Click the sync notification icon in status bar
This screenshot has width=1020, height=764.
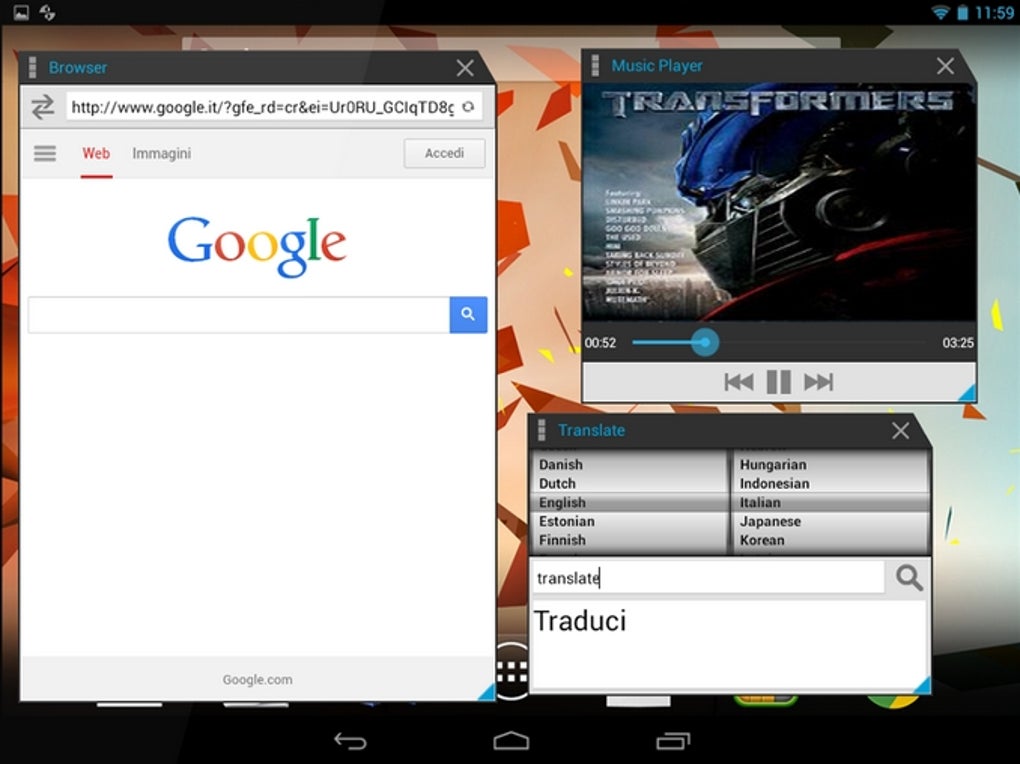click(47, 12)
